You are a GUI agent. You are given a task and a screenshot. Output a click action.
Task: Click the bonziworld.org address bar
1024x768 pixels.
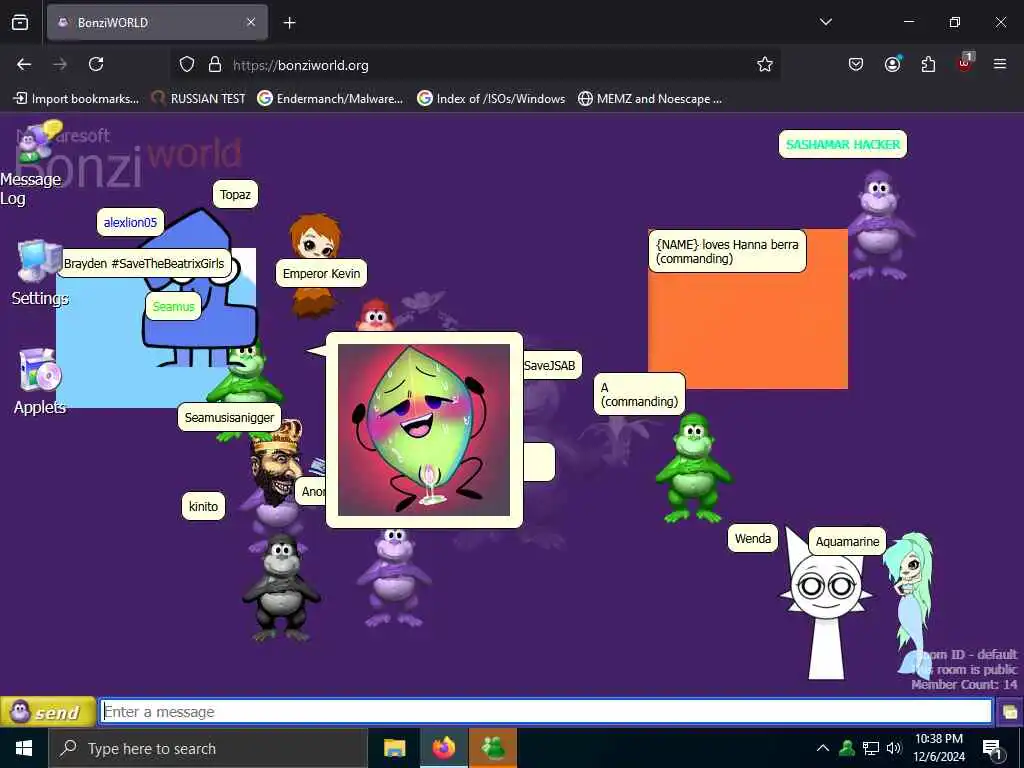pos(477,65)
